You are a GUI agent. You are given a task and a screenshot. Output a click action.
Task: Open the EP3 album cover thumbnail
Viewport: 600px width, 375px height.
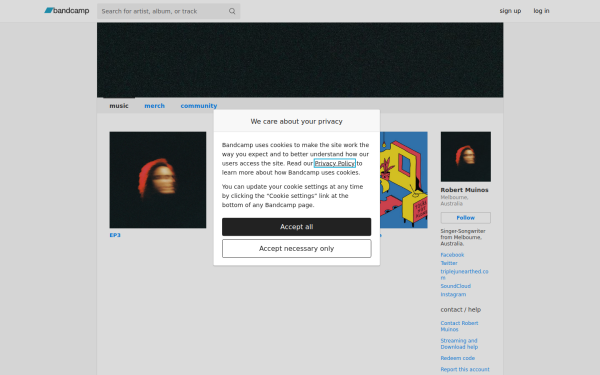[158, 180]
